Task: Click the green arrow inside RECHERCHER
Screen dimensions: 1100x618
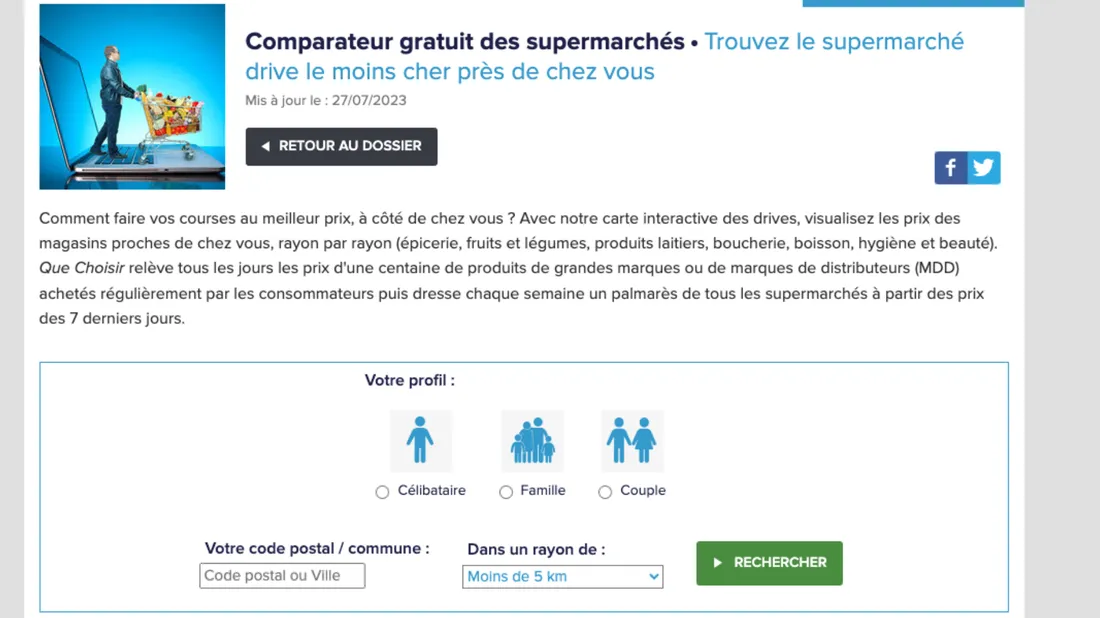Action: coord(718,562)
